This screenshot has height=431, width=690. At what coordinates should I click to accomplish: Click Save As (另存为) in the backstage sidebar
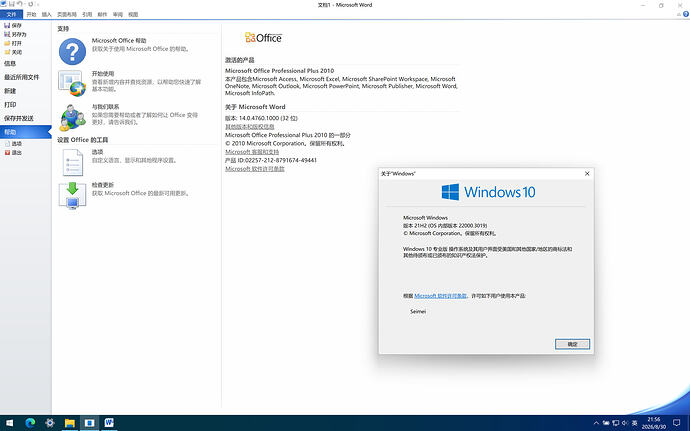coord(15,34)
